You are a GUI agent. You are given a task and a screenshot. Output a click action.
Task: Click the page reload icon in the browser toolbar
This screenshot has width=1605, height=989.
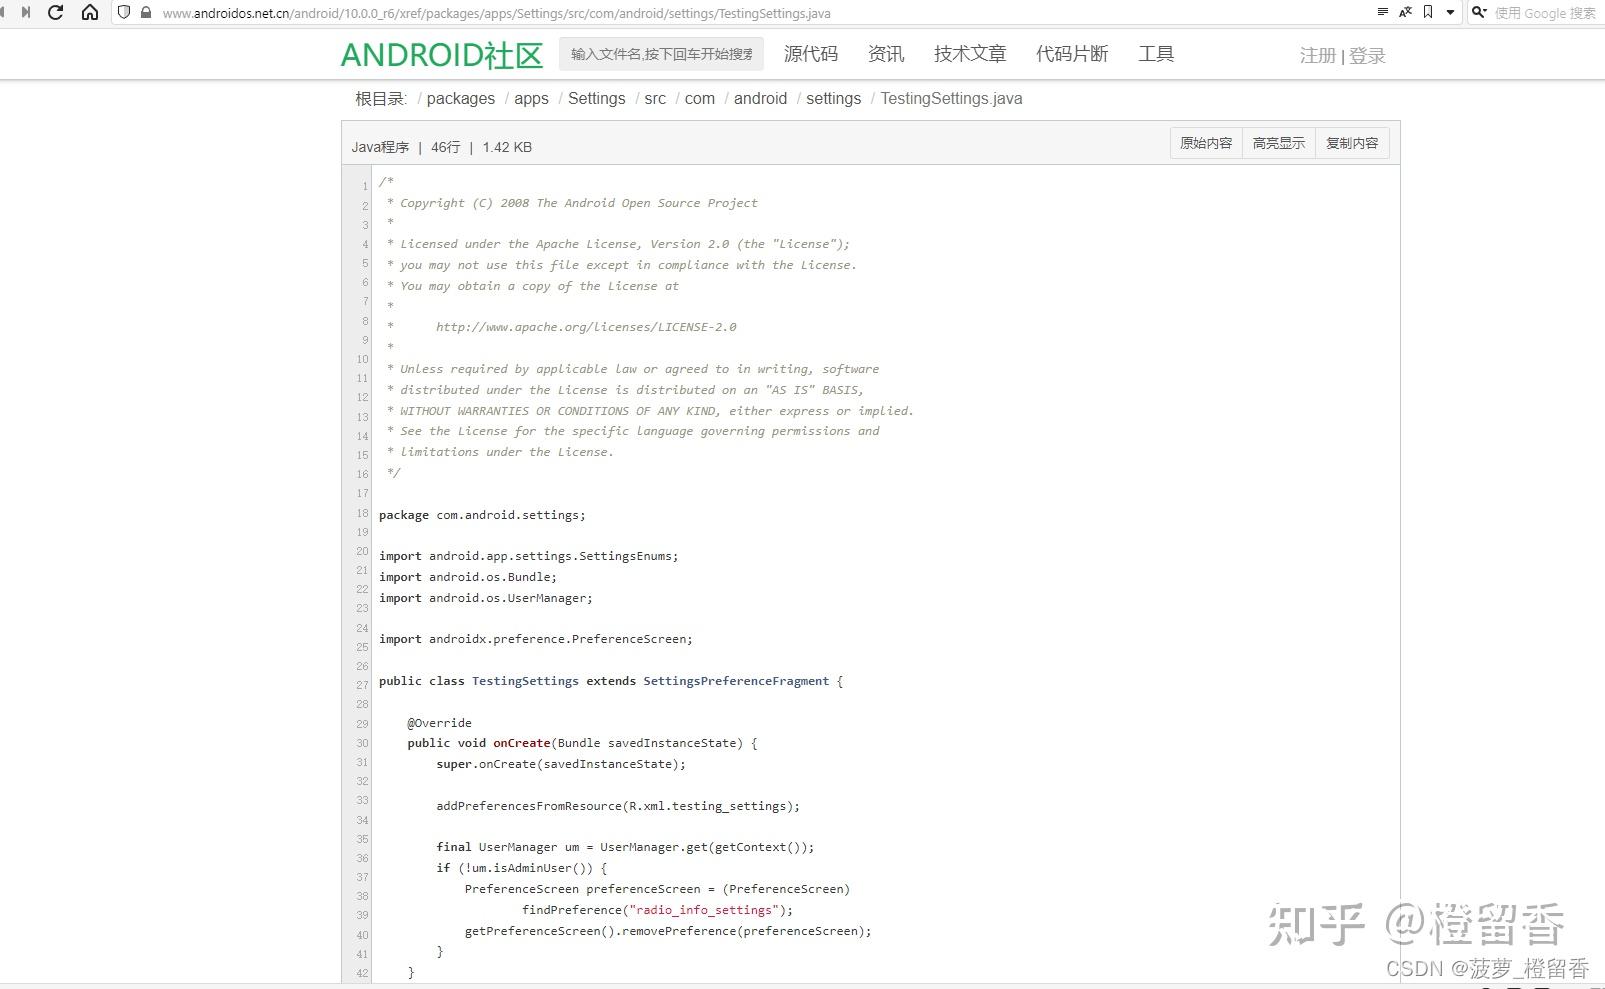tap(57, 13)
